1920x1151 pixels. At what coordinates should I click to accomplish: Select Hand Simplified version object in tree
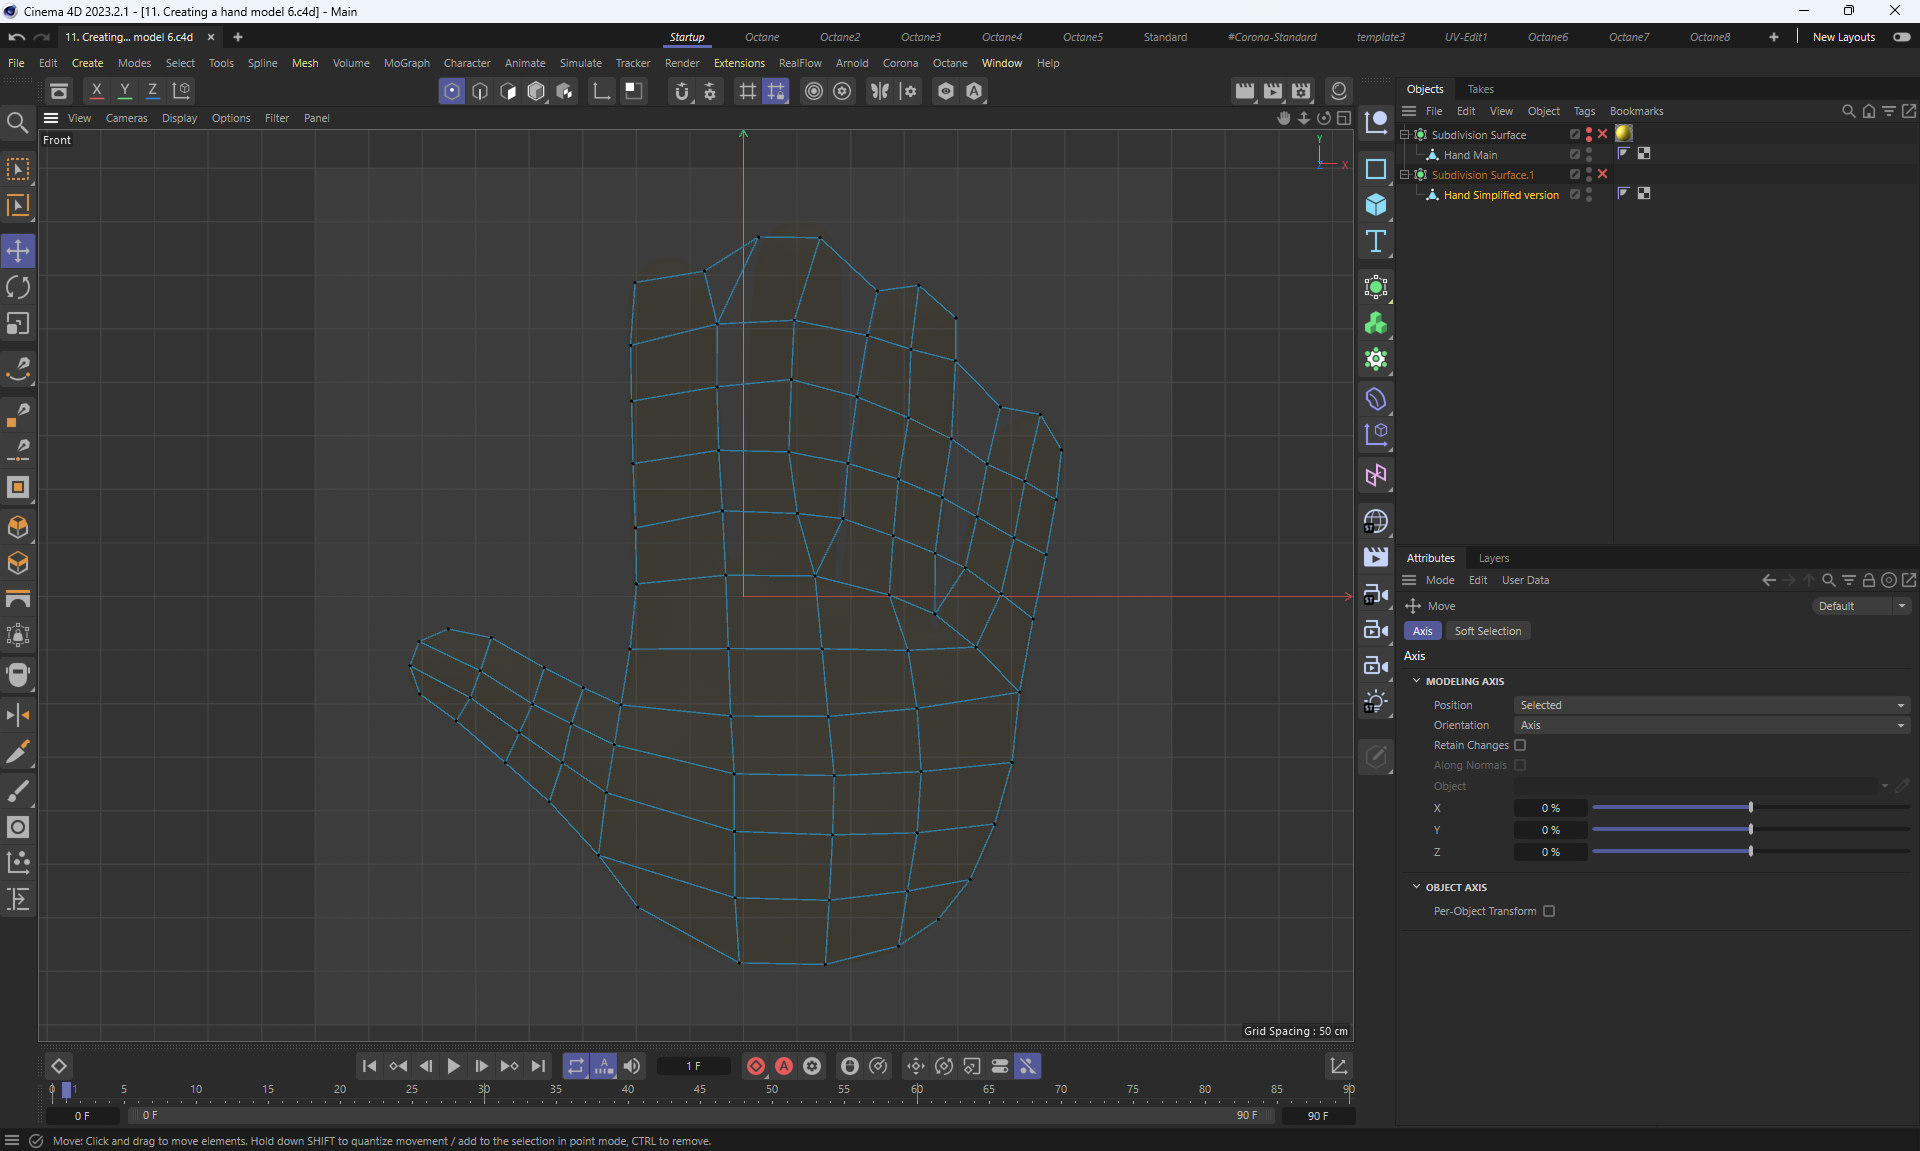point(1500,195)
